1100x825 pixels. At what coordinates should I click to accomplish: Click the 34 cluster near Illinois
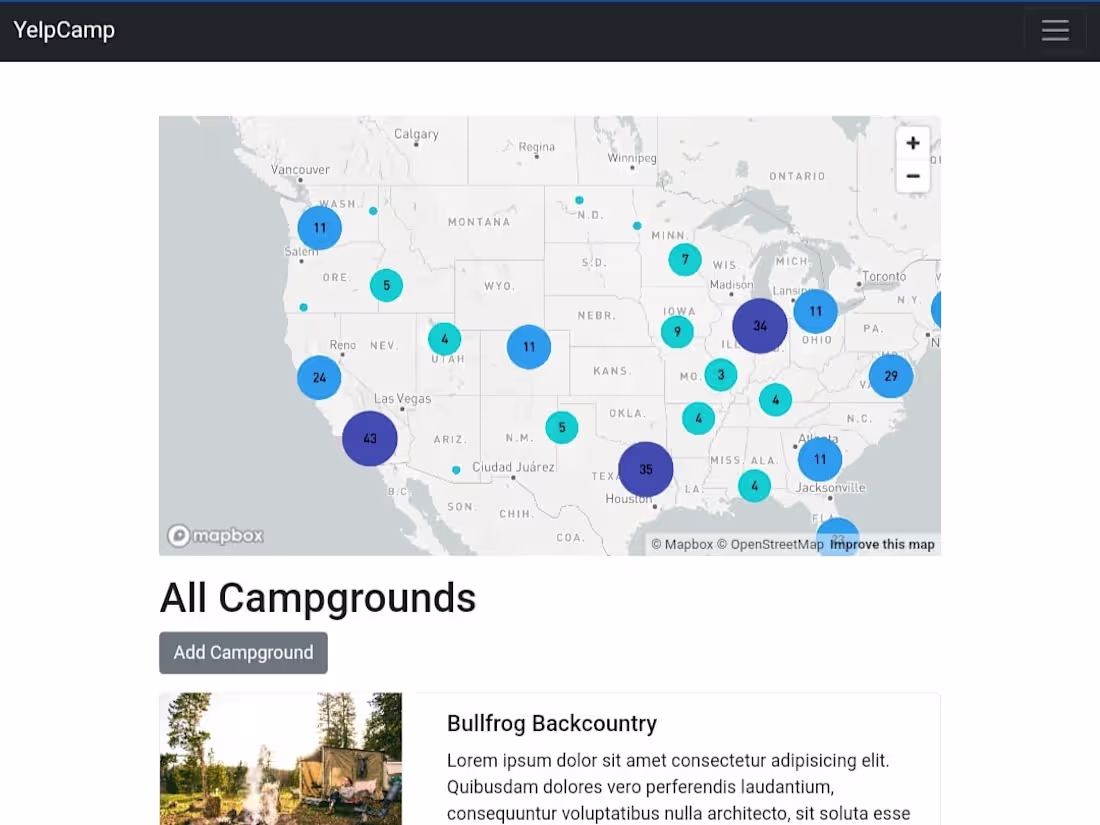click(x=760, y=325)
